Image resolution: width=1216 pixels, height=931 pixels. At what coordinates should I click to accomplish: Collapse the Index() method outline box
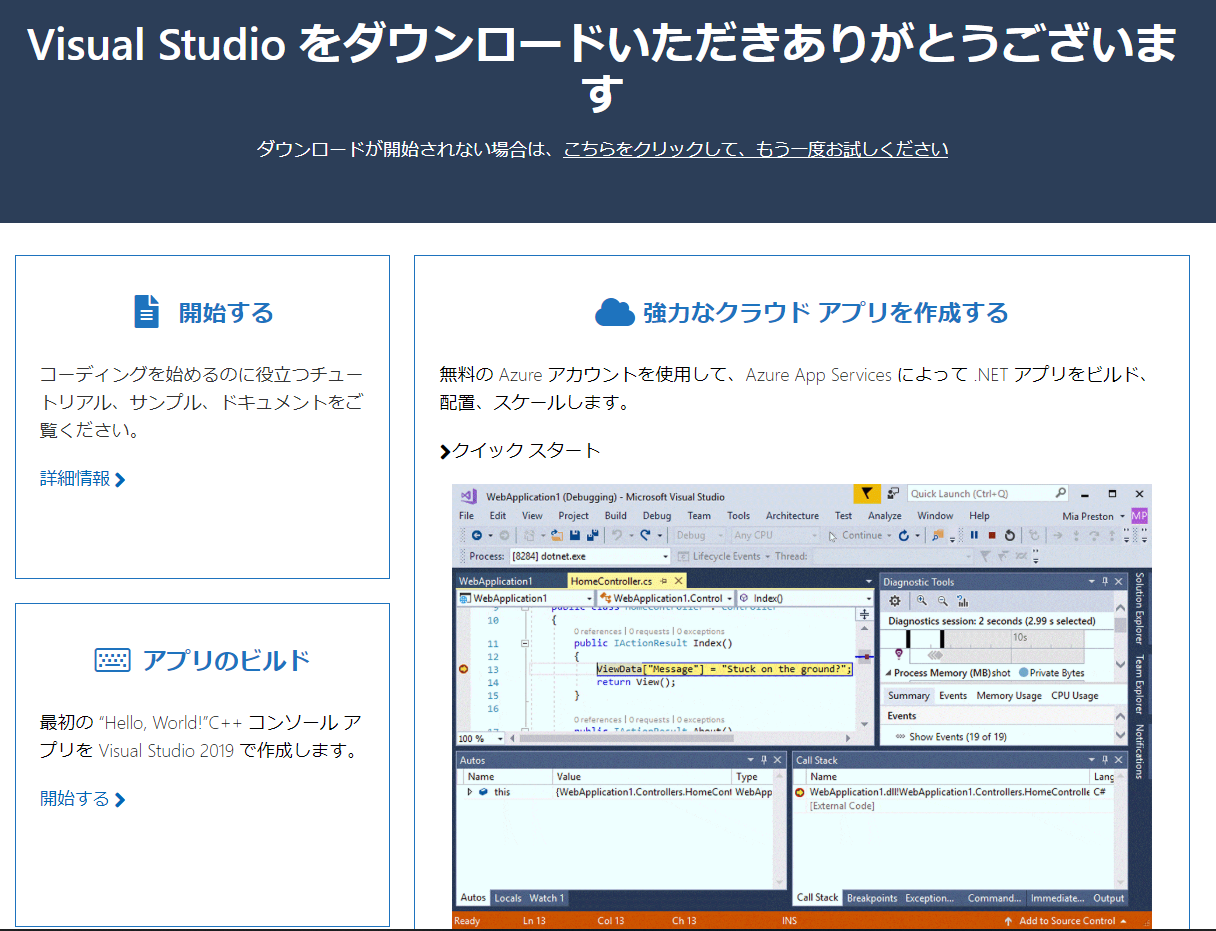click(525, 644)
